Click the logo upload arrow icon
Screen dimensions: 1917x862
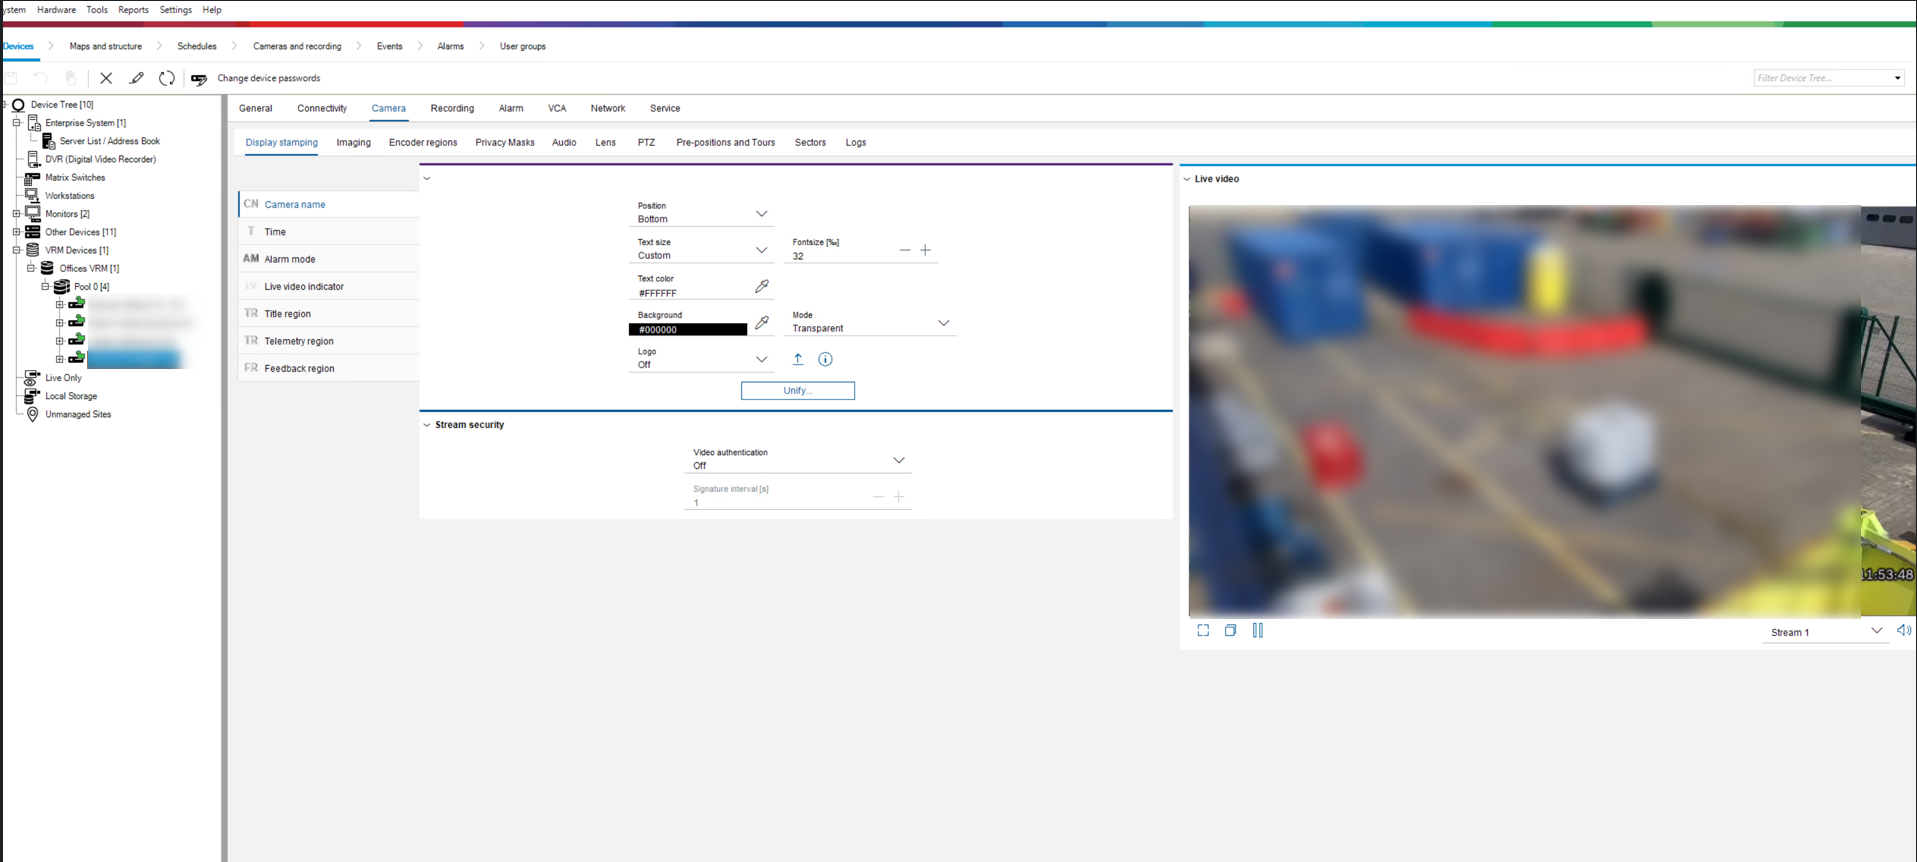798,359
